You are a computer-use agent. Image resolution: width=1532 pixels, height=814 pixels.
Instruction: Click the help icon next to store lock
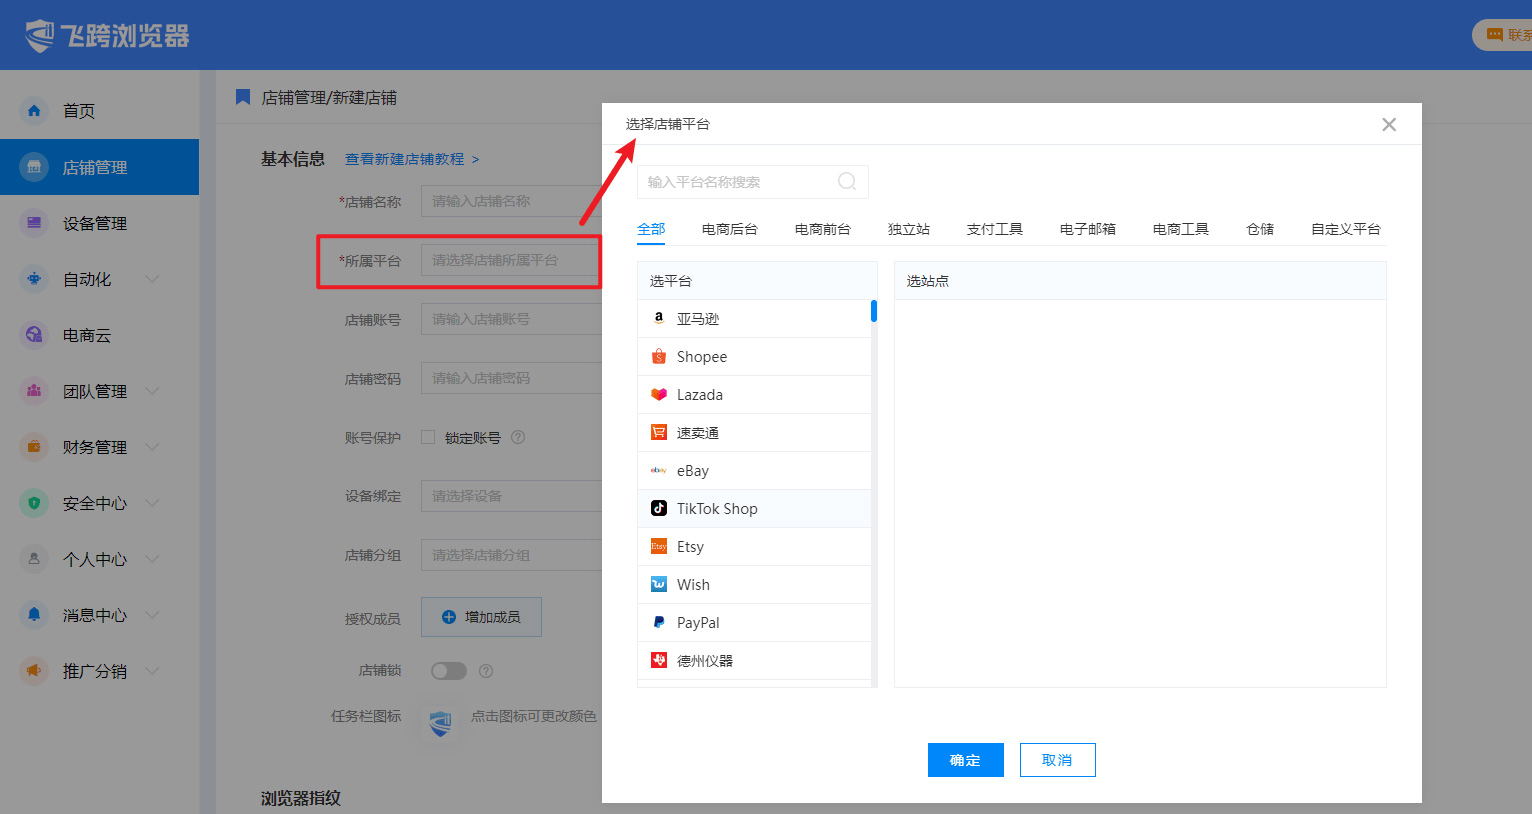(x=486, y=671)
